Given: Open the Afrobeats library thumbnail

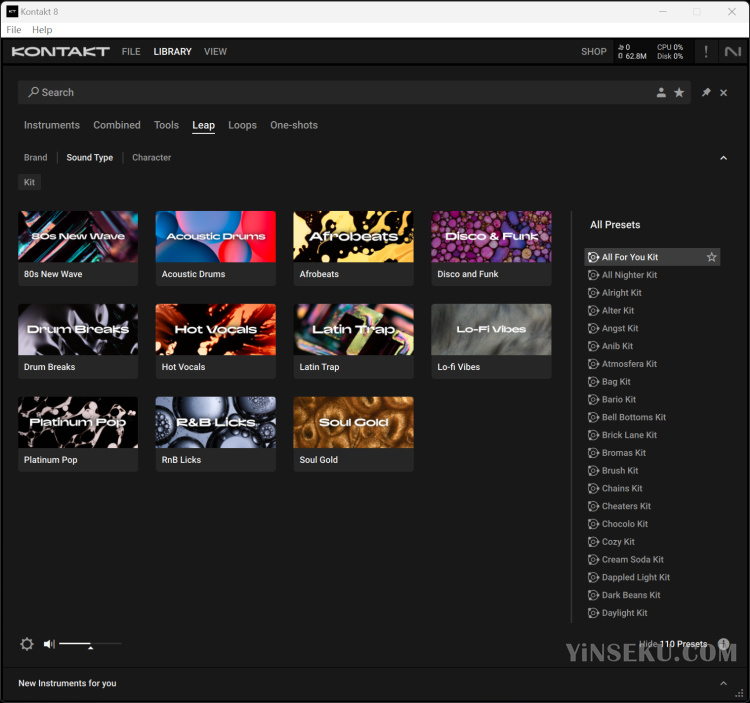Looking at the screenshot, I should point(353,248).
